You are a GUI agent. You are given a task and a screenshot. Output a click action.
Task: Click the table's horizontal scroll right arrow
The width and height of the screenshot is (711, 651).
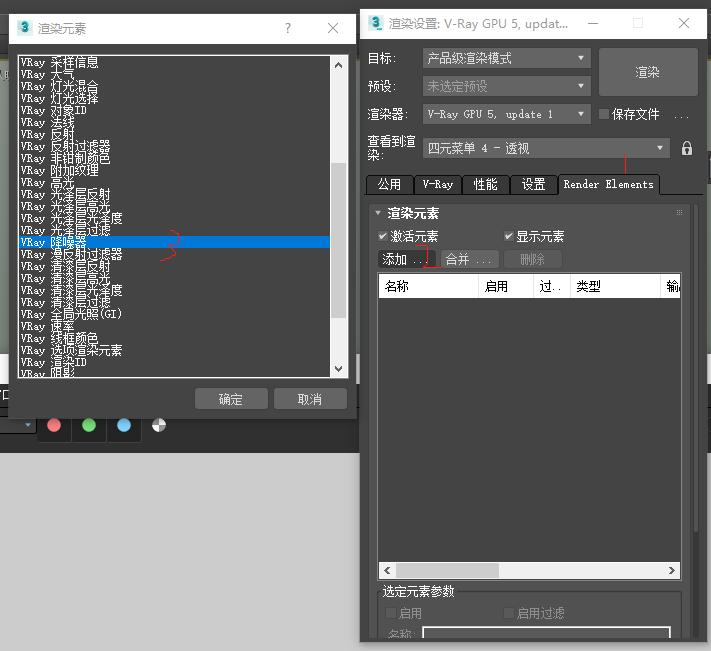(x=672, y=570)
